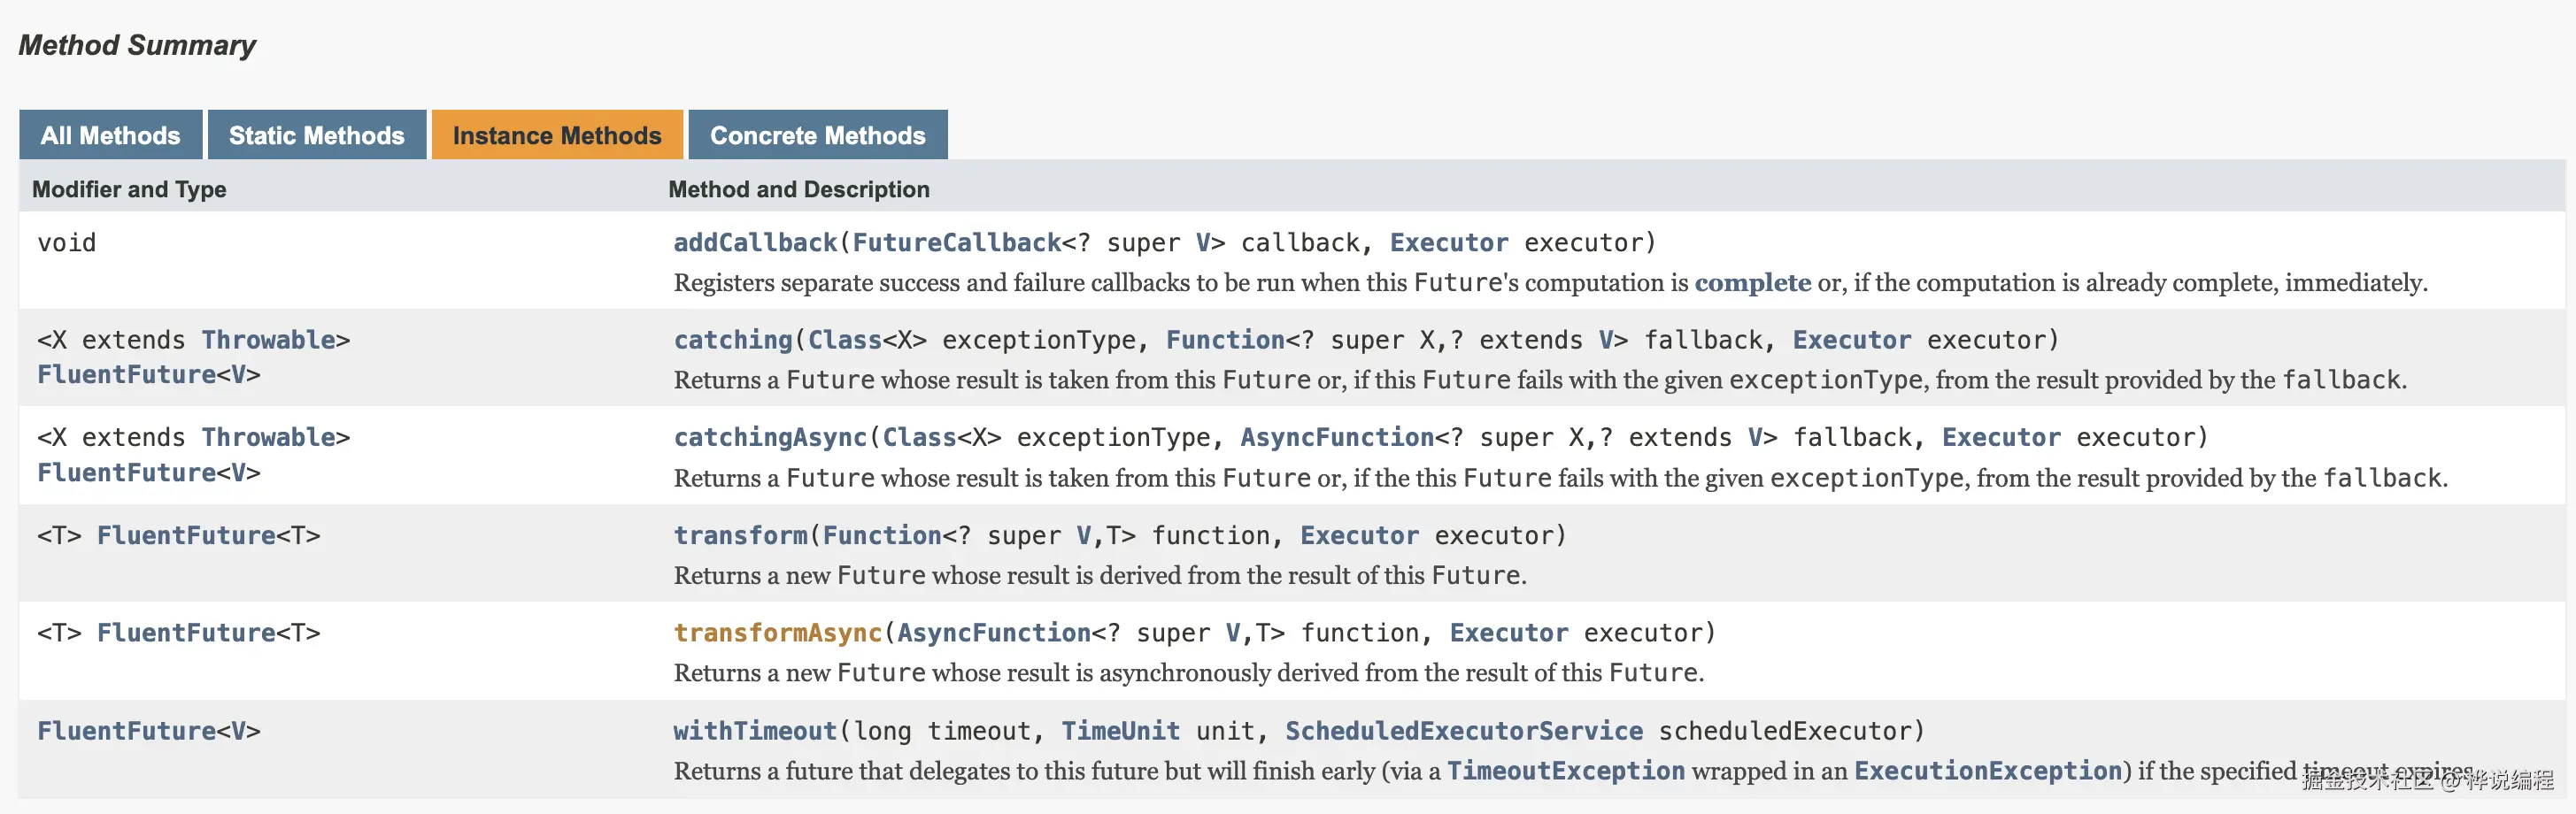Show the Concrete Methods tab
Image resolution: width=2576 pixels, height=814 pixels.
pyautogui.click(x=817, y=135)
